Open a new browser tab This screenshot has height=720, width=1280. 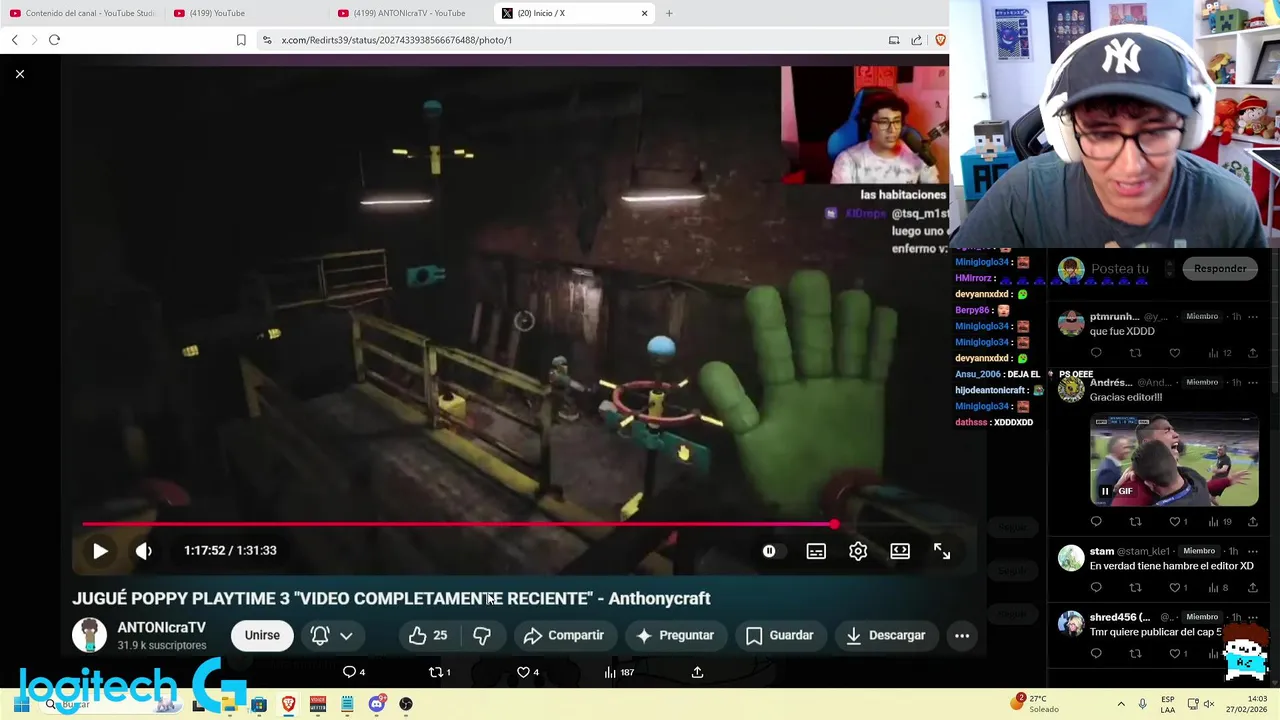point(669,13)
